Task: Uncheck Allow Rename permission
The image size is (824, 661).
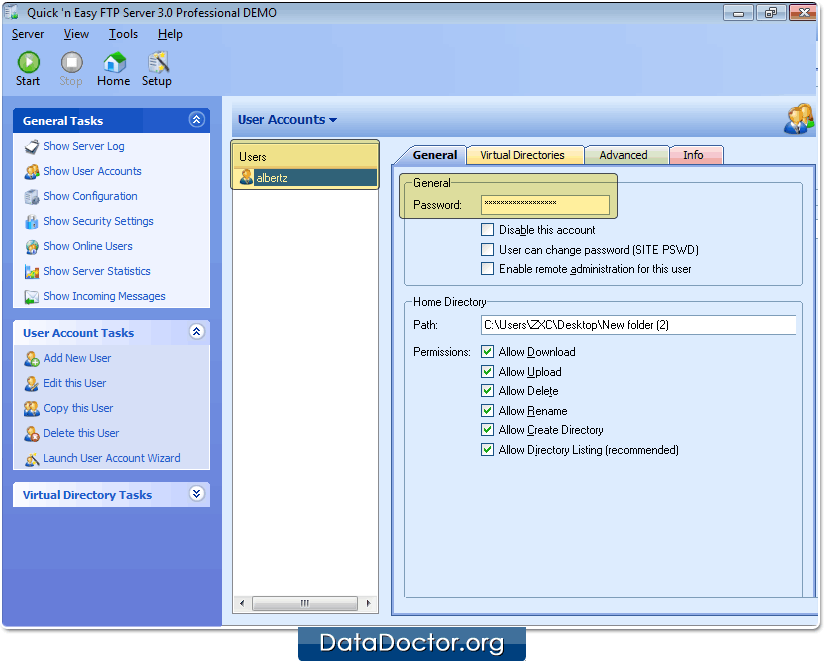Action: tap(487, 410)
